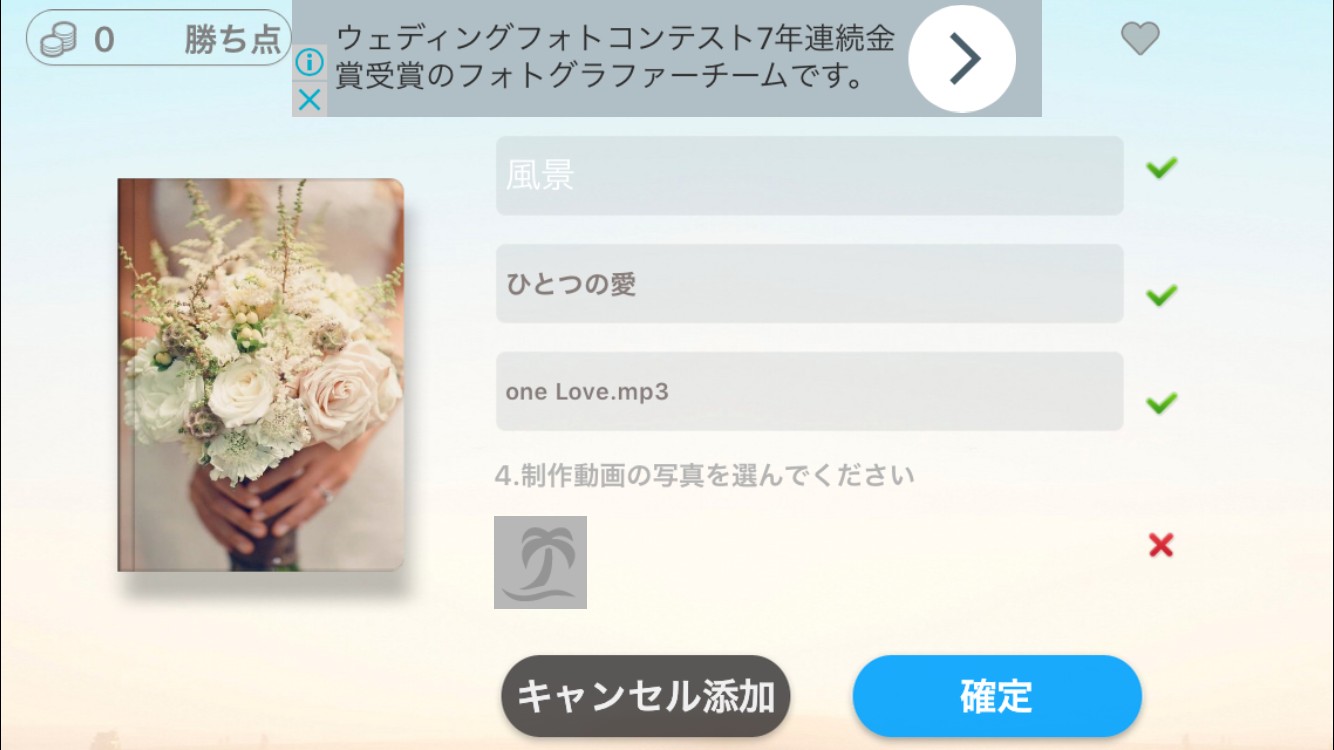Click green checkmark beside 風景 field
Viewport: 1334px width, 750px height.
coord(1161,168)
